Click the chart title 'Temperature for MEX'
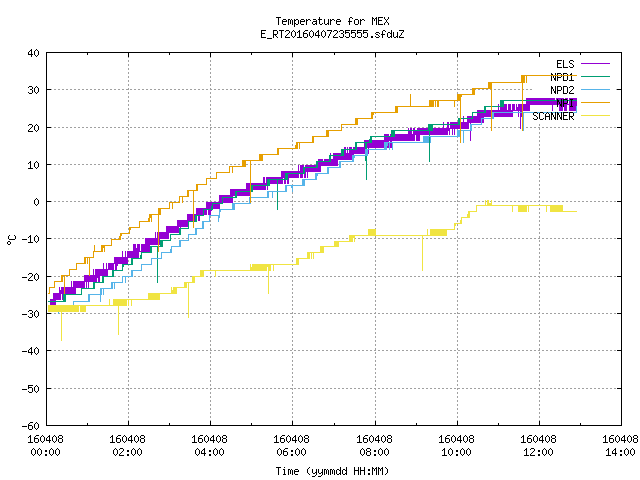This screenshot has height=480, width=640. click(332, 21)
